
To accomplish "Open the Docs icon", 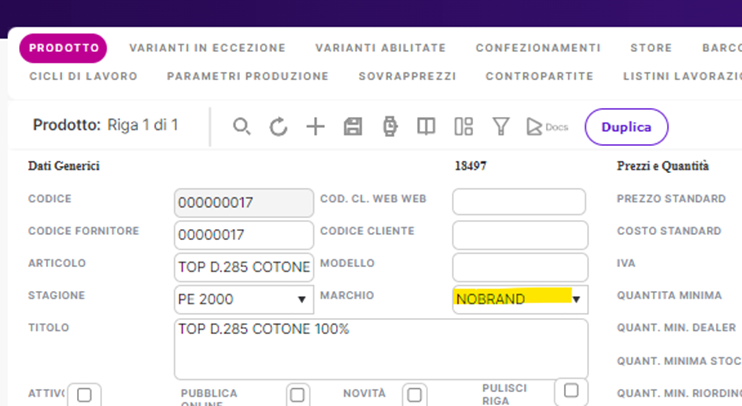I will pyautogui.click(x=546, y=127).
